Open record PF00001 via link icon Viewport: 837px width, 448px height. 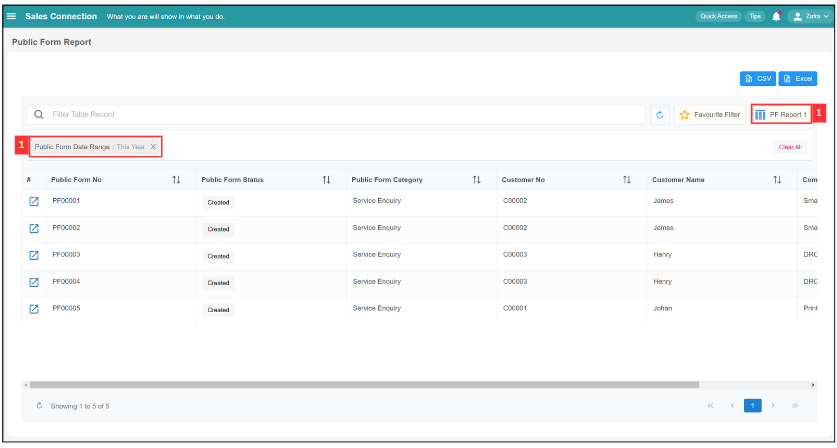[34, 201]
